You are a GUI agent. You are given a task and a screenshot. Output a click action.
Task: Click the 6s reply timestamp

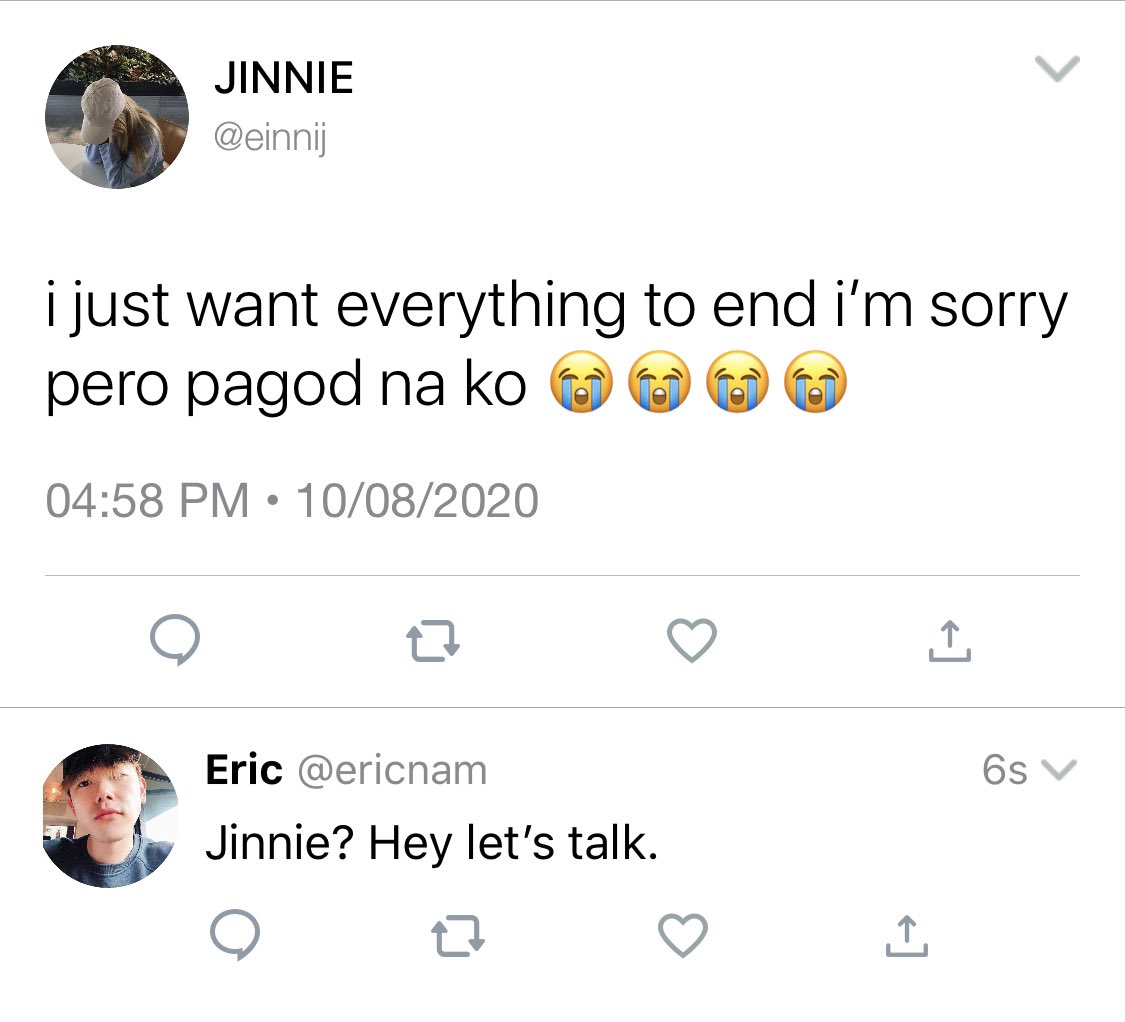coord(1004,769)
